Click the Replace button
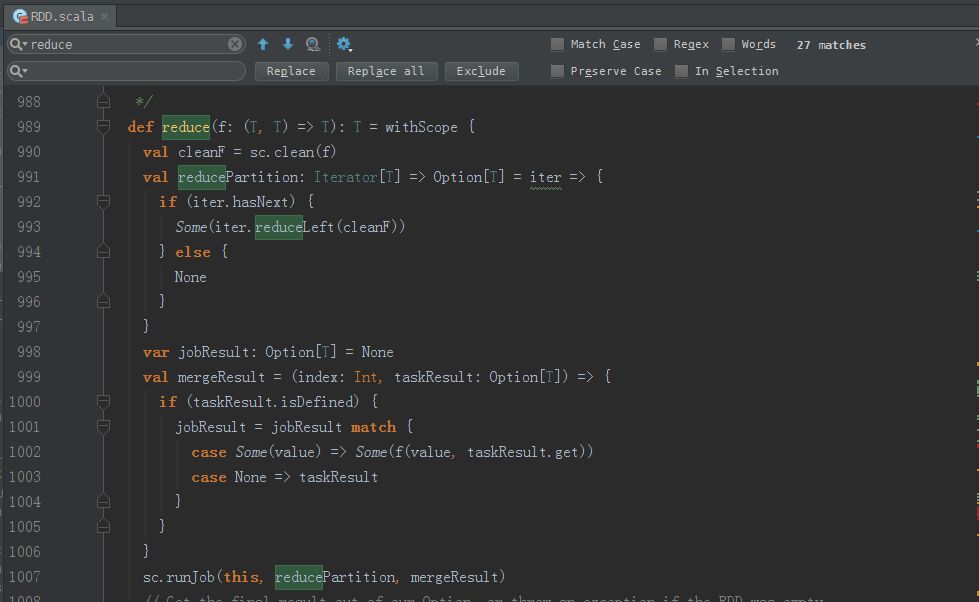The height and width of the screenshot is (602, 979). click(x=291, y=71)
